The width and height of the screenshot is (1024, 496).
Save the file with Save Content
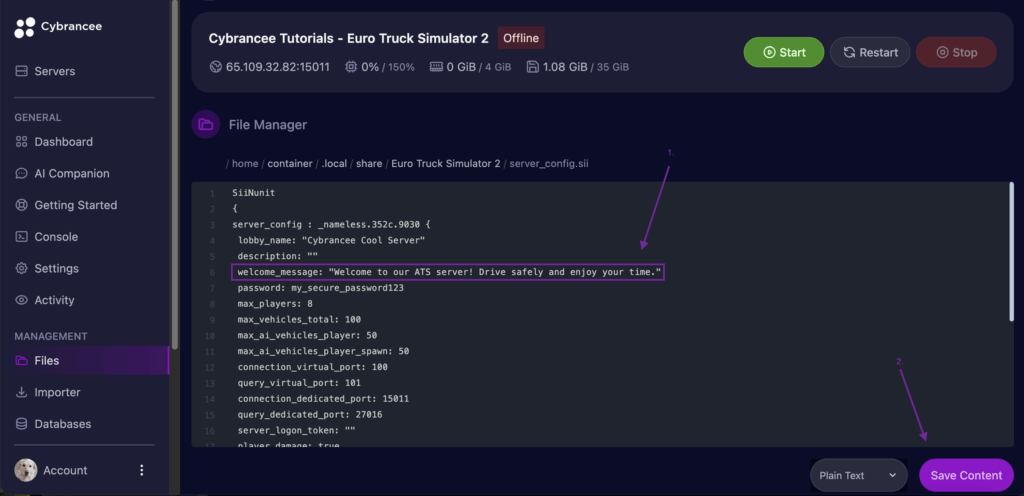point(966,475)
